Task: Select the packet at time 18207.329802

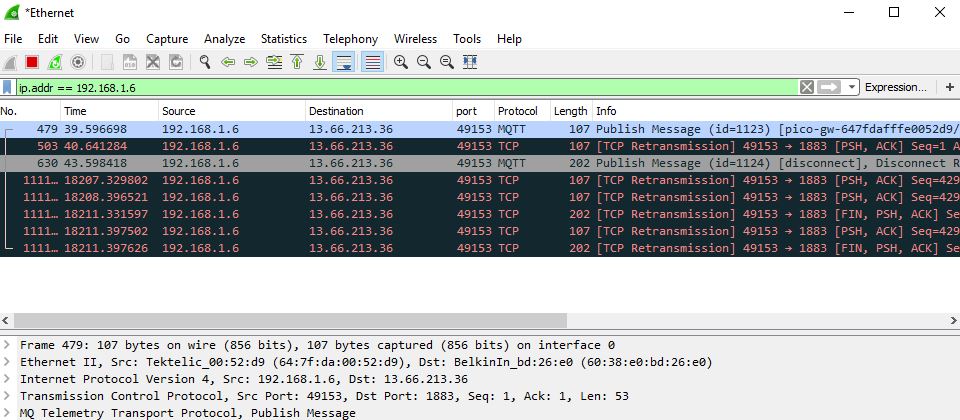Action: [480, 181]
